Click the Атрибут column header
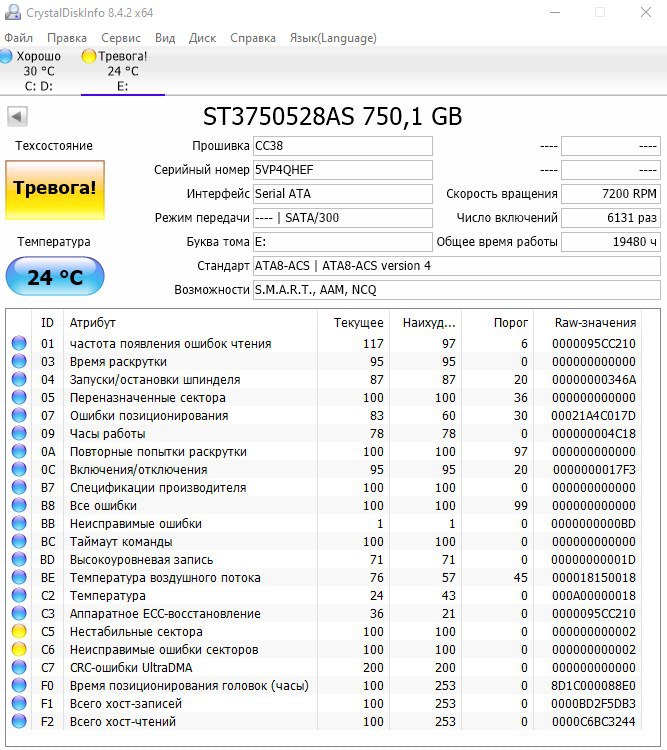Screen dimensions: 667x750 point(190,322)
